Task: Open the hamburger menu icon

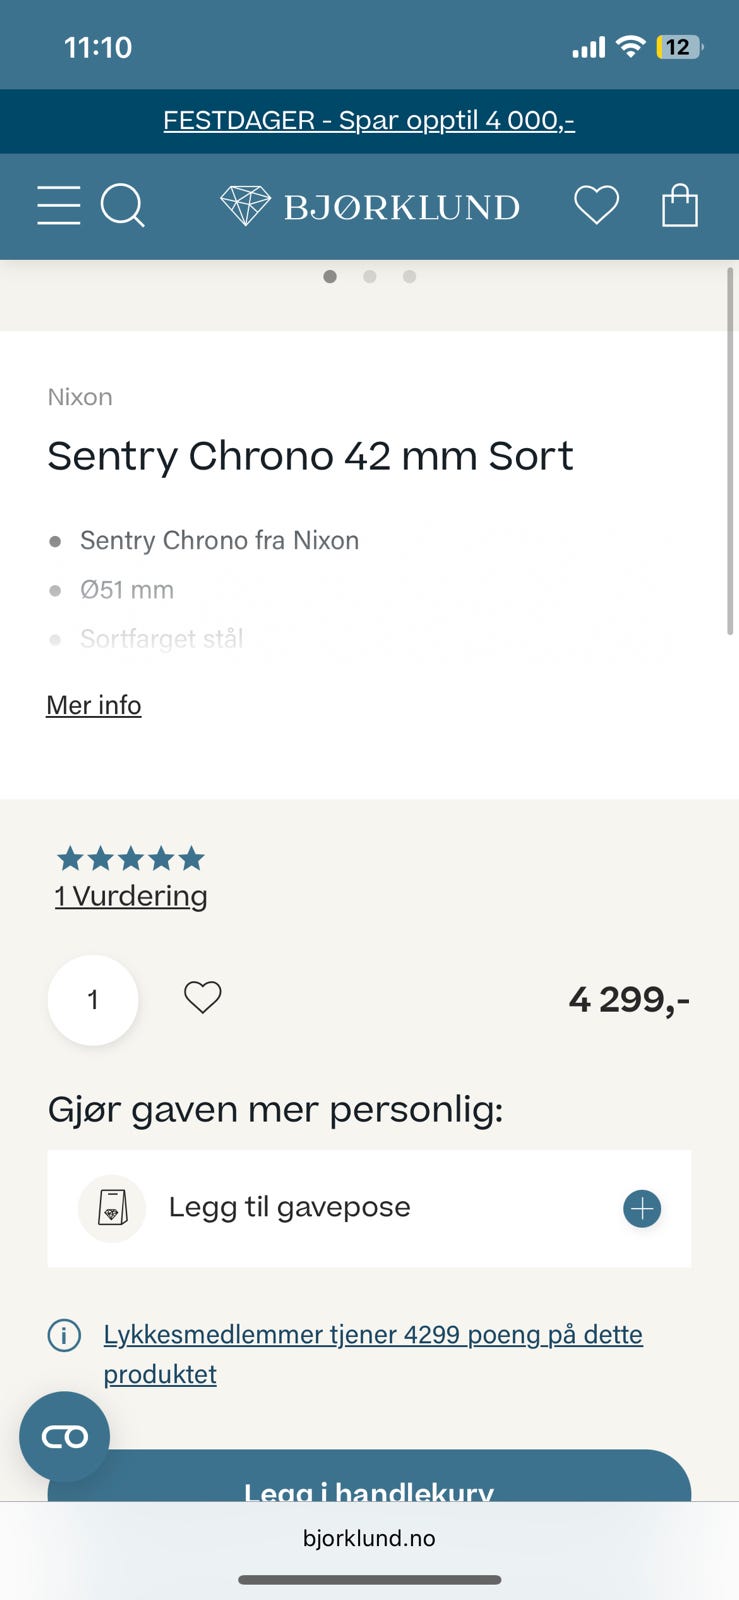Action: click(x=58, y=206)
